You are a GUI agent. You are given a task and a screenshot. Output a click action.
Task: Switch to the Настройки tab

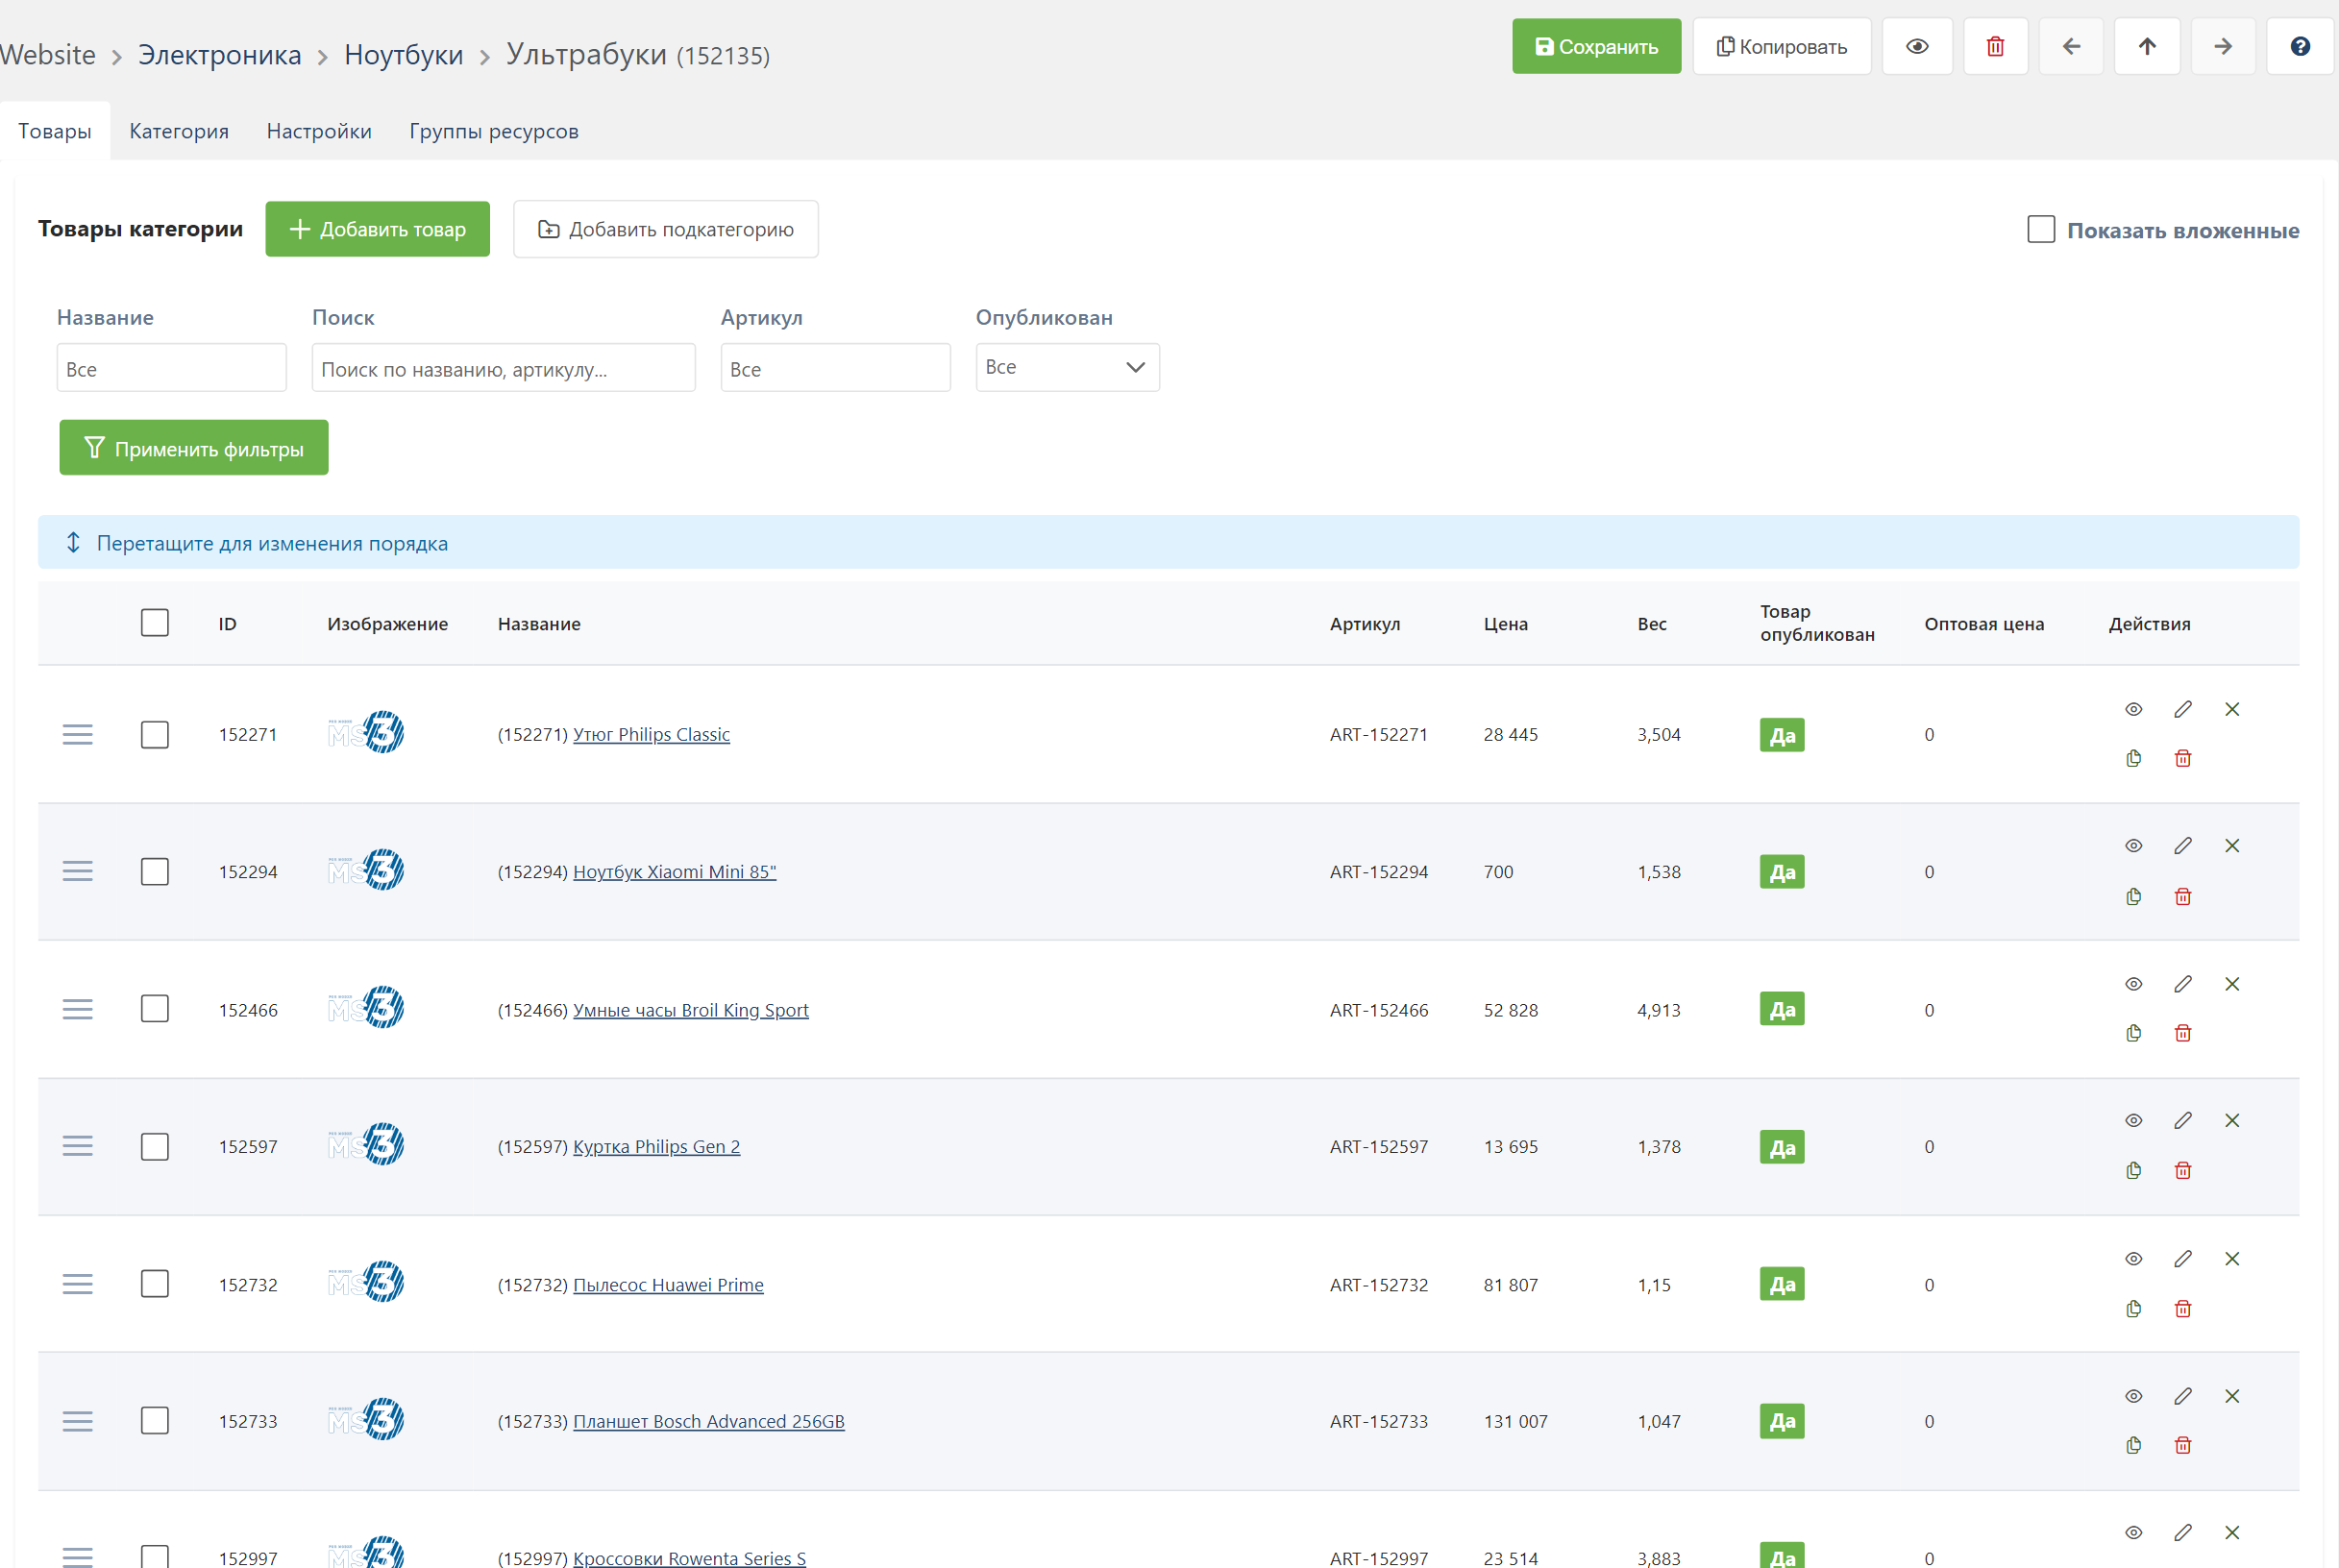[319, 131]
